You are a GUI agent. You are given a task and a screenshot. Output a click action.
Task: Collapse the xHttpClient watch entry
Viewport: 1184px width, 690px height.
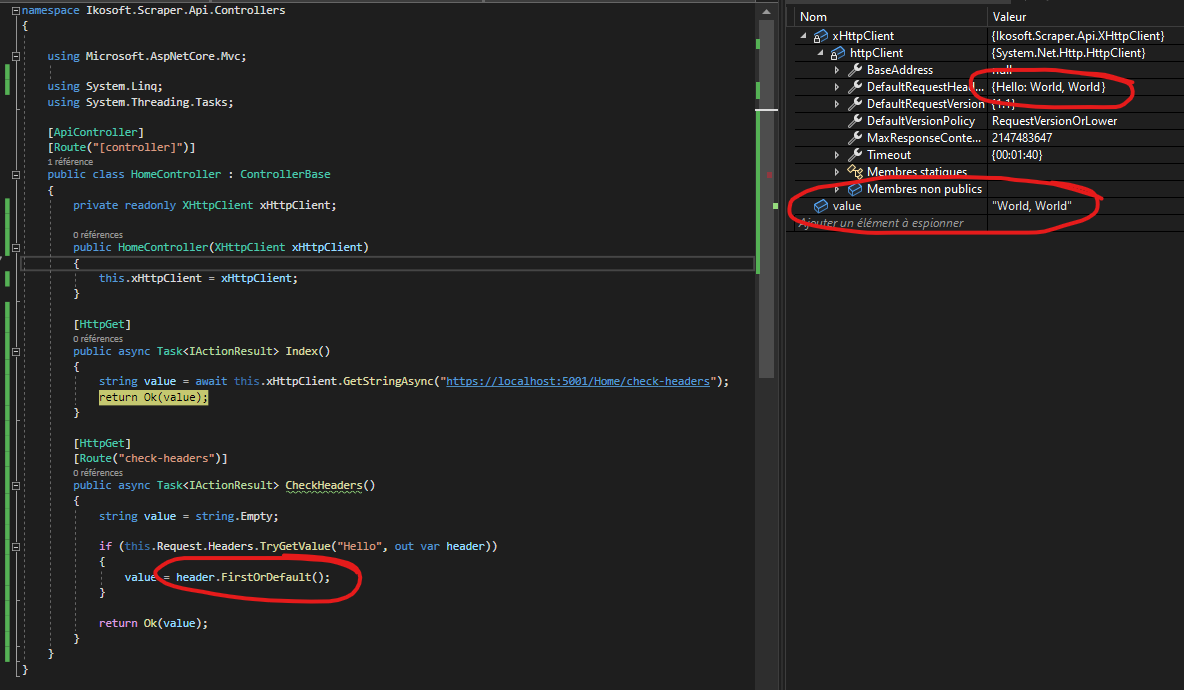point(803,35)
